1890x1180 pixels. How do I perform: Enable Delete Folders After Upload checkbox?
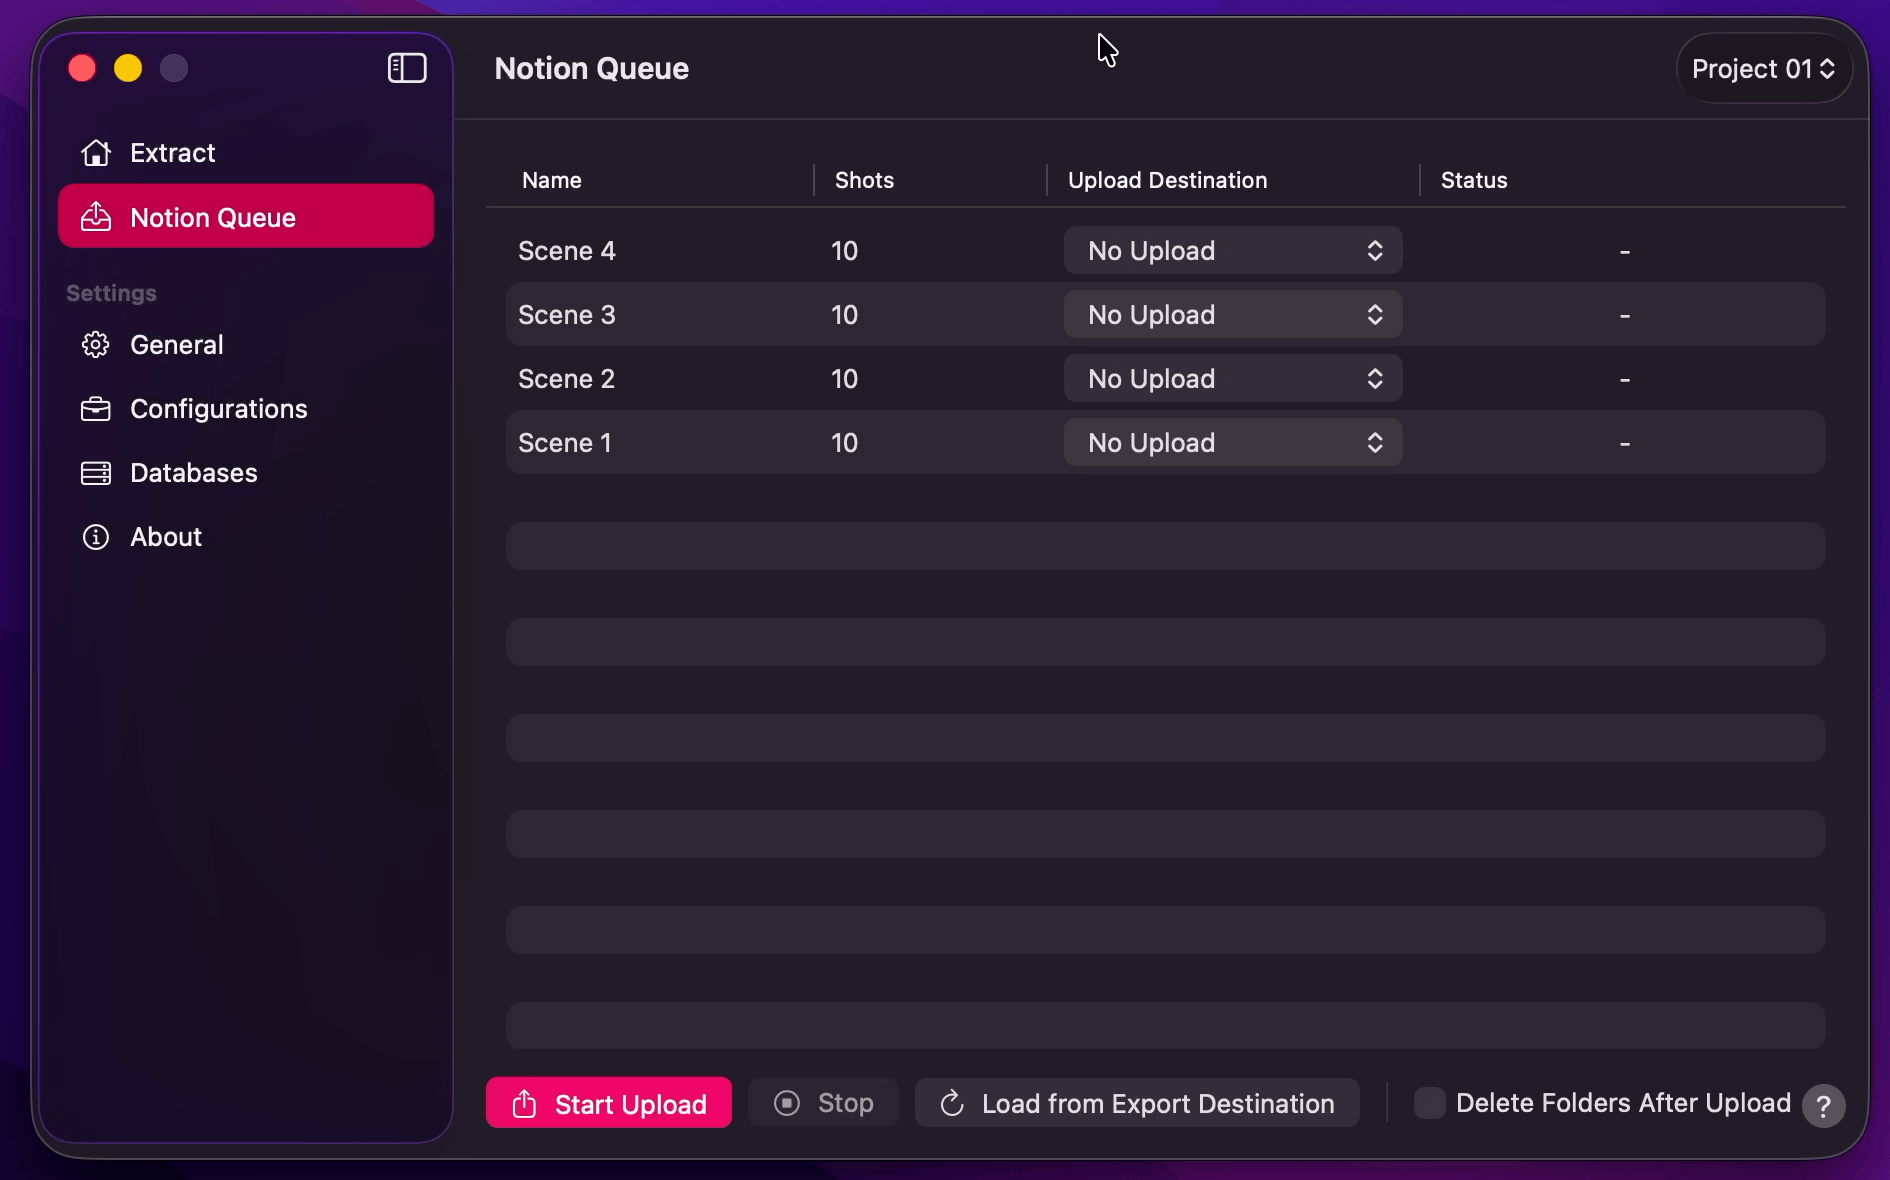click(x=1429, y=1103)
